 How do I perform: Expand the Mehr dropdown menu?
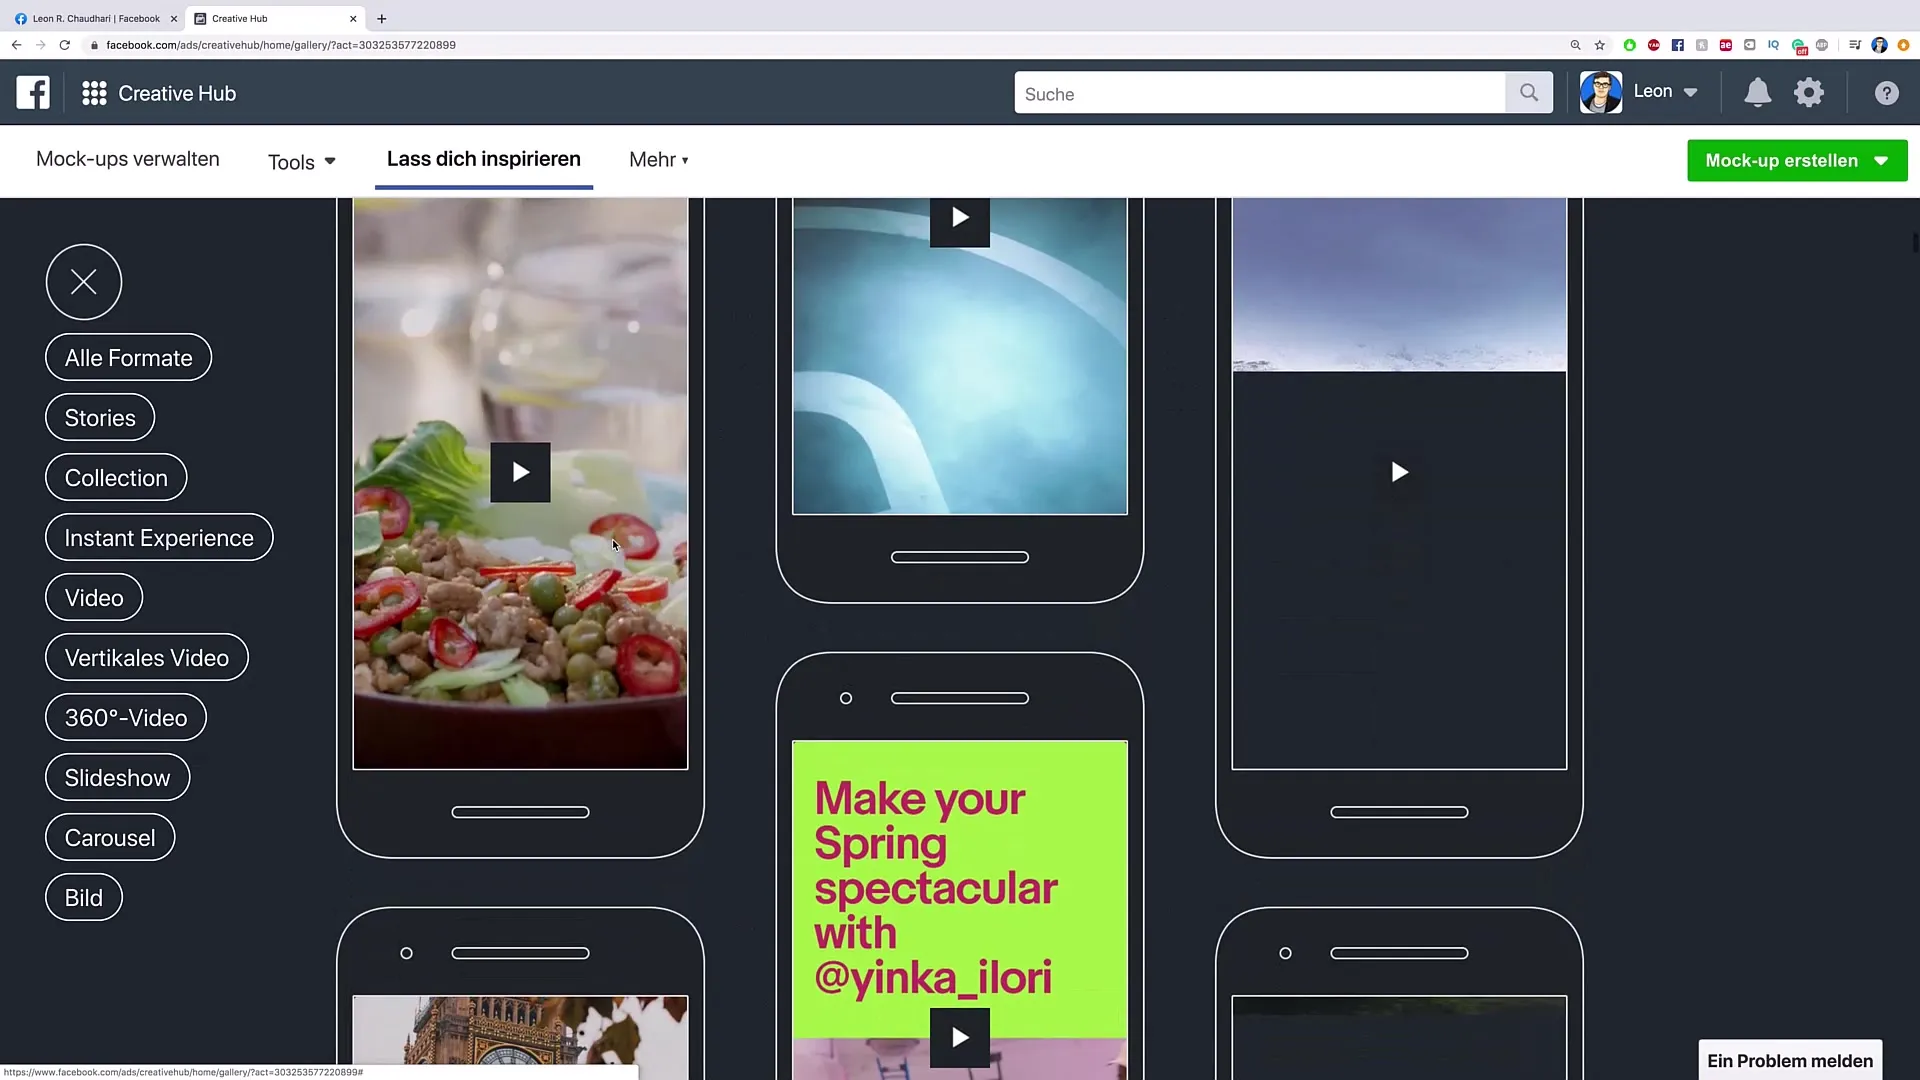pyautogui.click(x=659, y=160)
